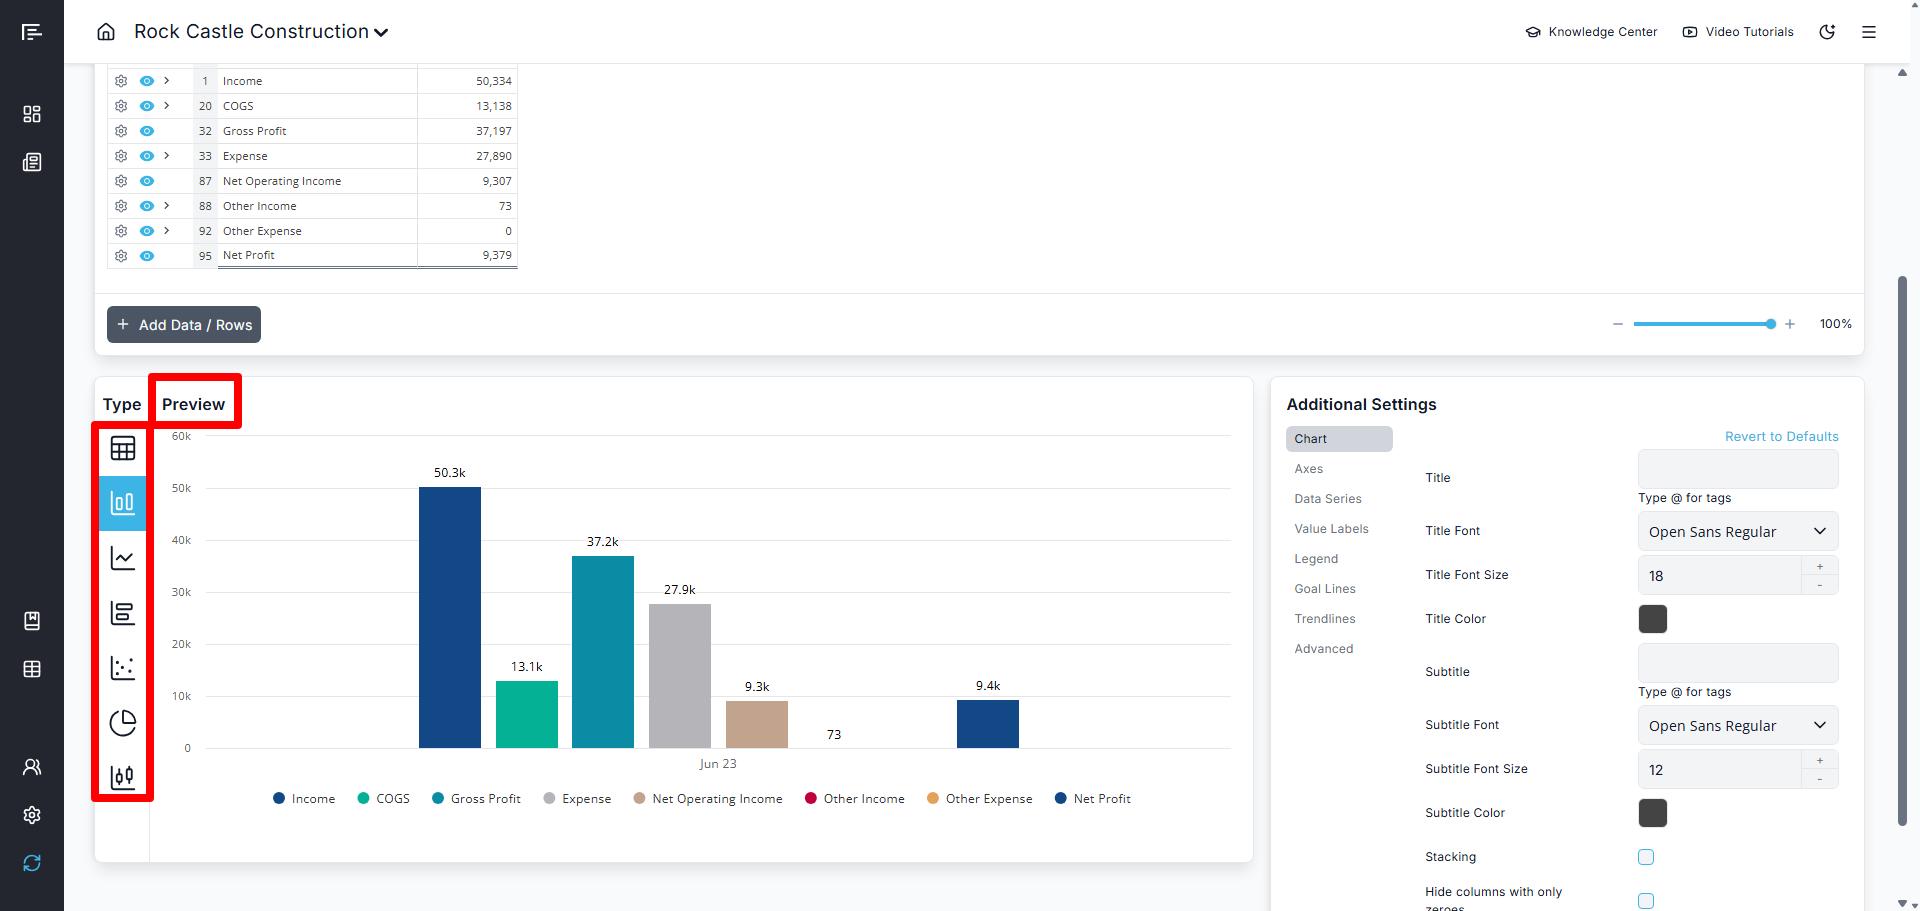Hide the COGS row with eye icon
Image resolution: width=1920 pixels, height=911 pixels.
147,106
